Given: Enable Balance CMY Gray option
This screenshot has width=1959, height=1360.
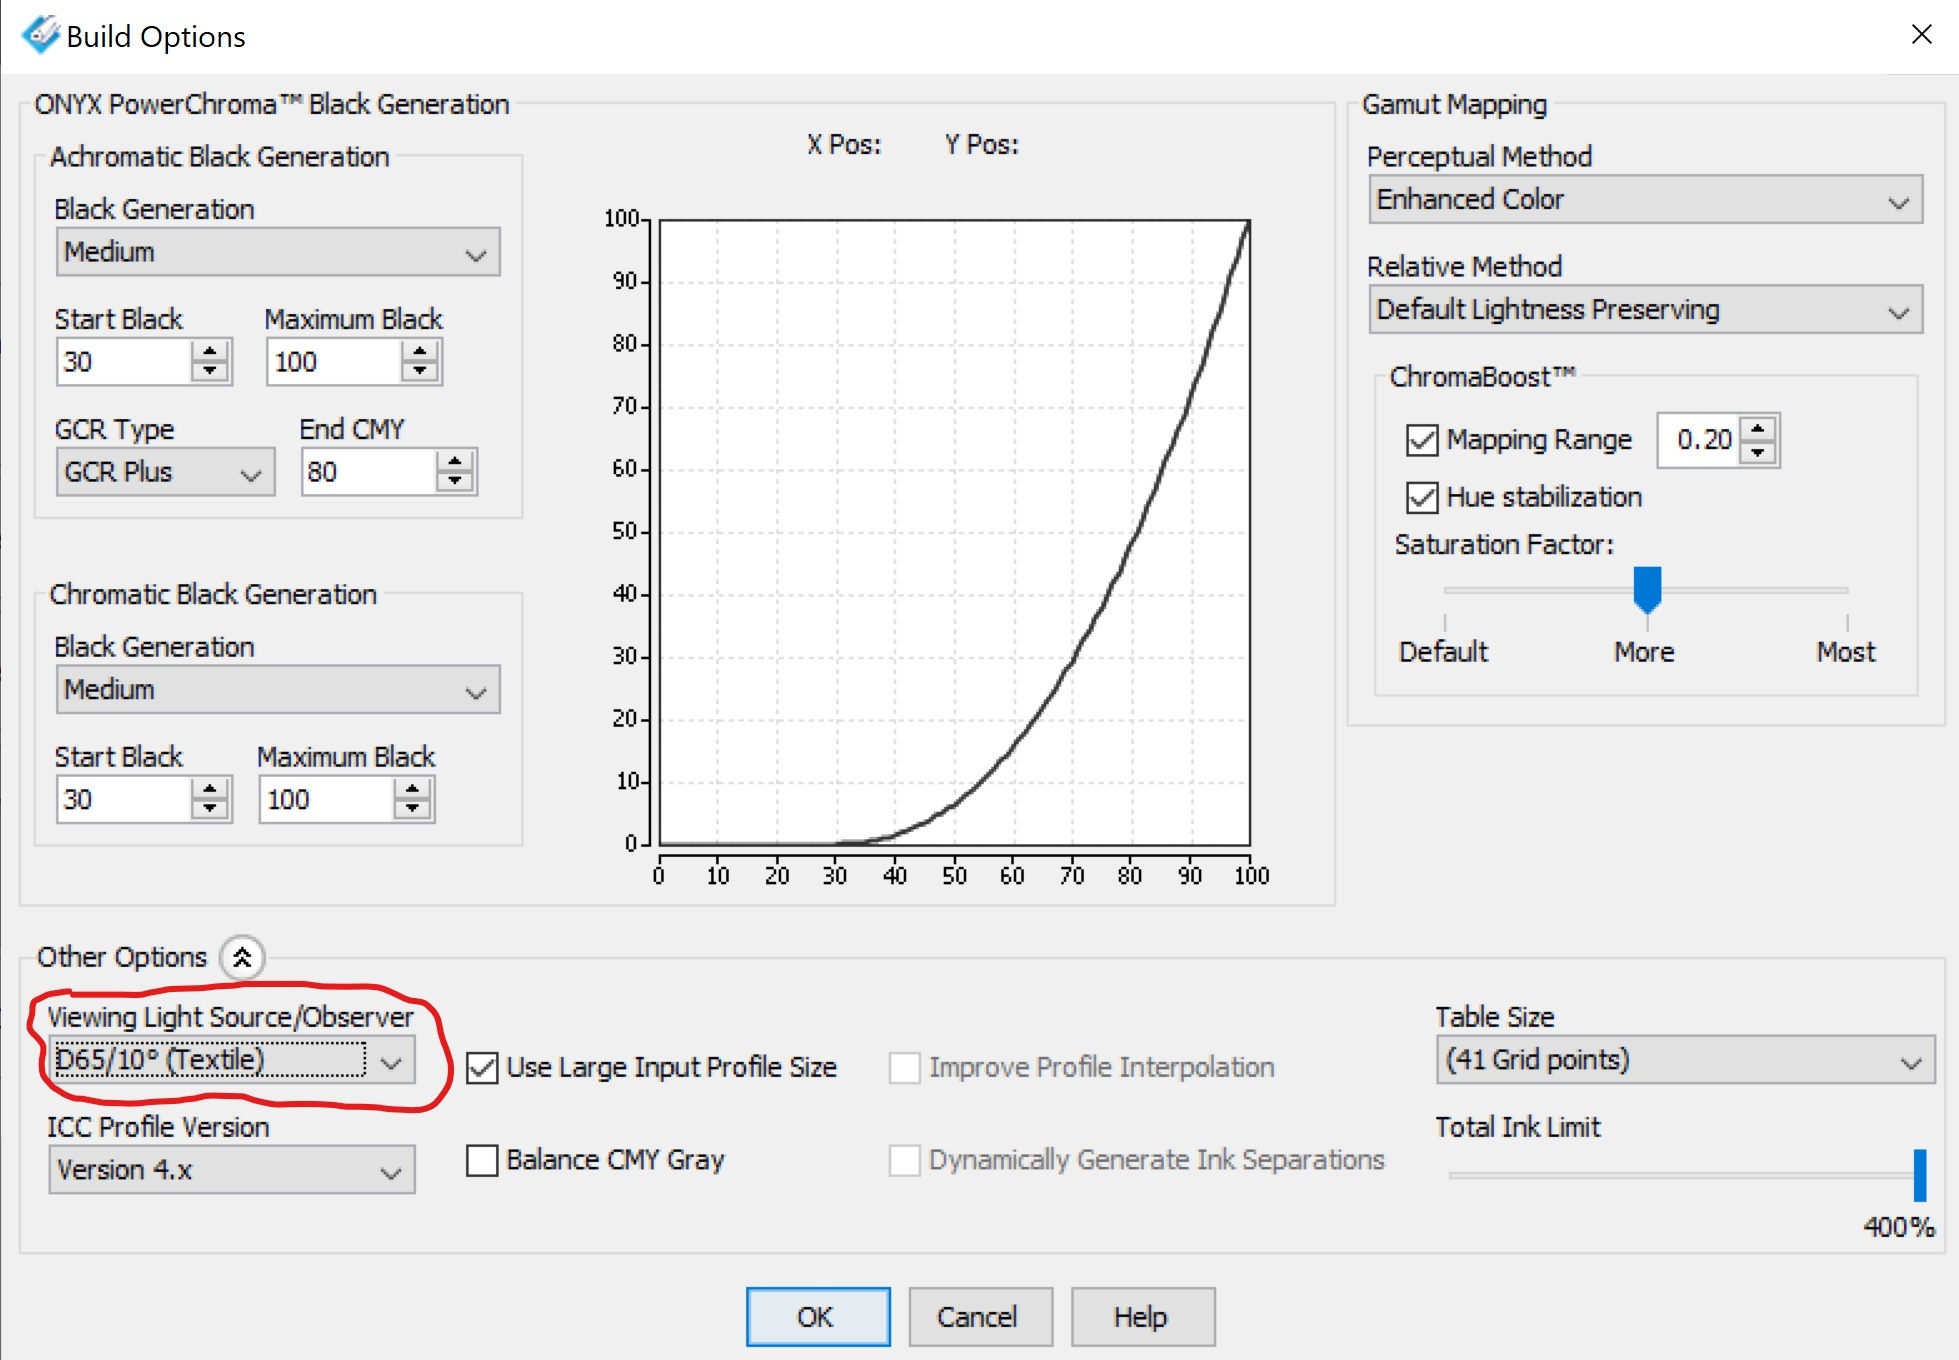Looking at the screenshot, I should [482, 1160].
